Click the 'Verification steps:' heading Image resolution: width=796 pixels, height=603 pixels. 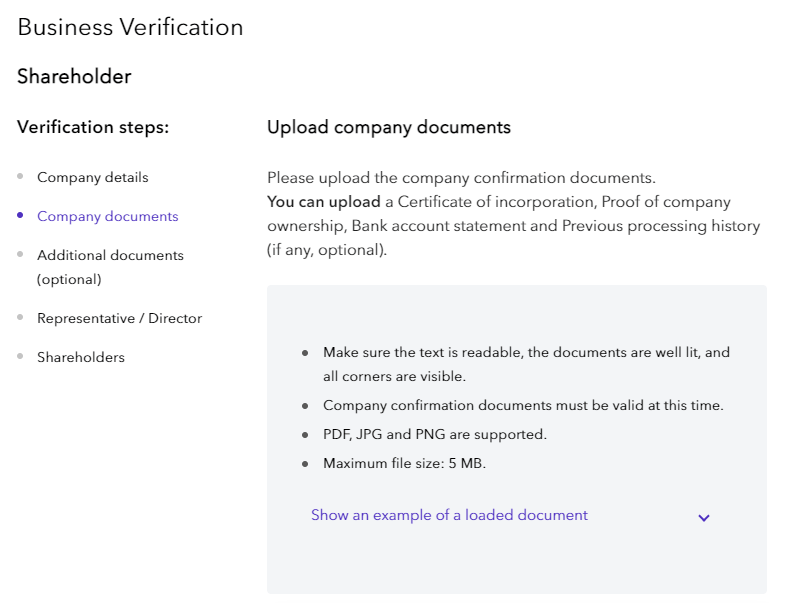coord(93,127)
